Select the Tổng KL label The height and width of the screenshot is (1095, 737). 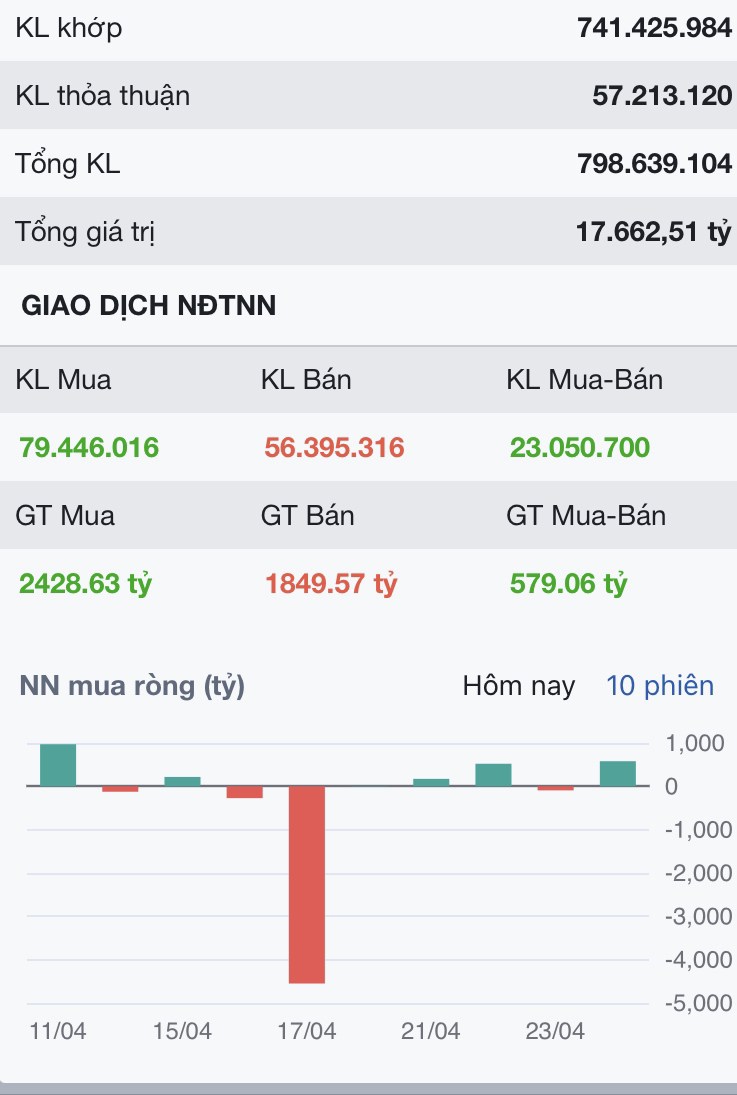pos(68,163)
